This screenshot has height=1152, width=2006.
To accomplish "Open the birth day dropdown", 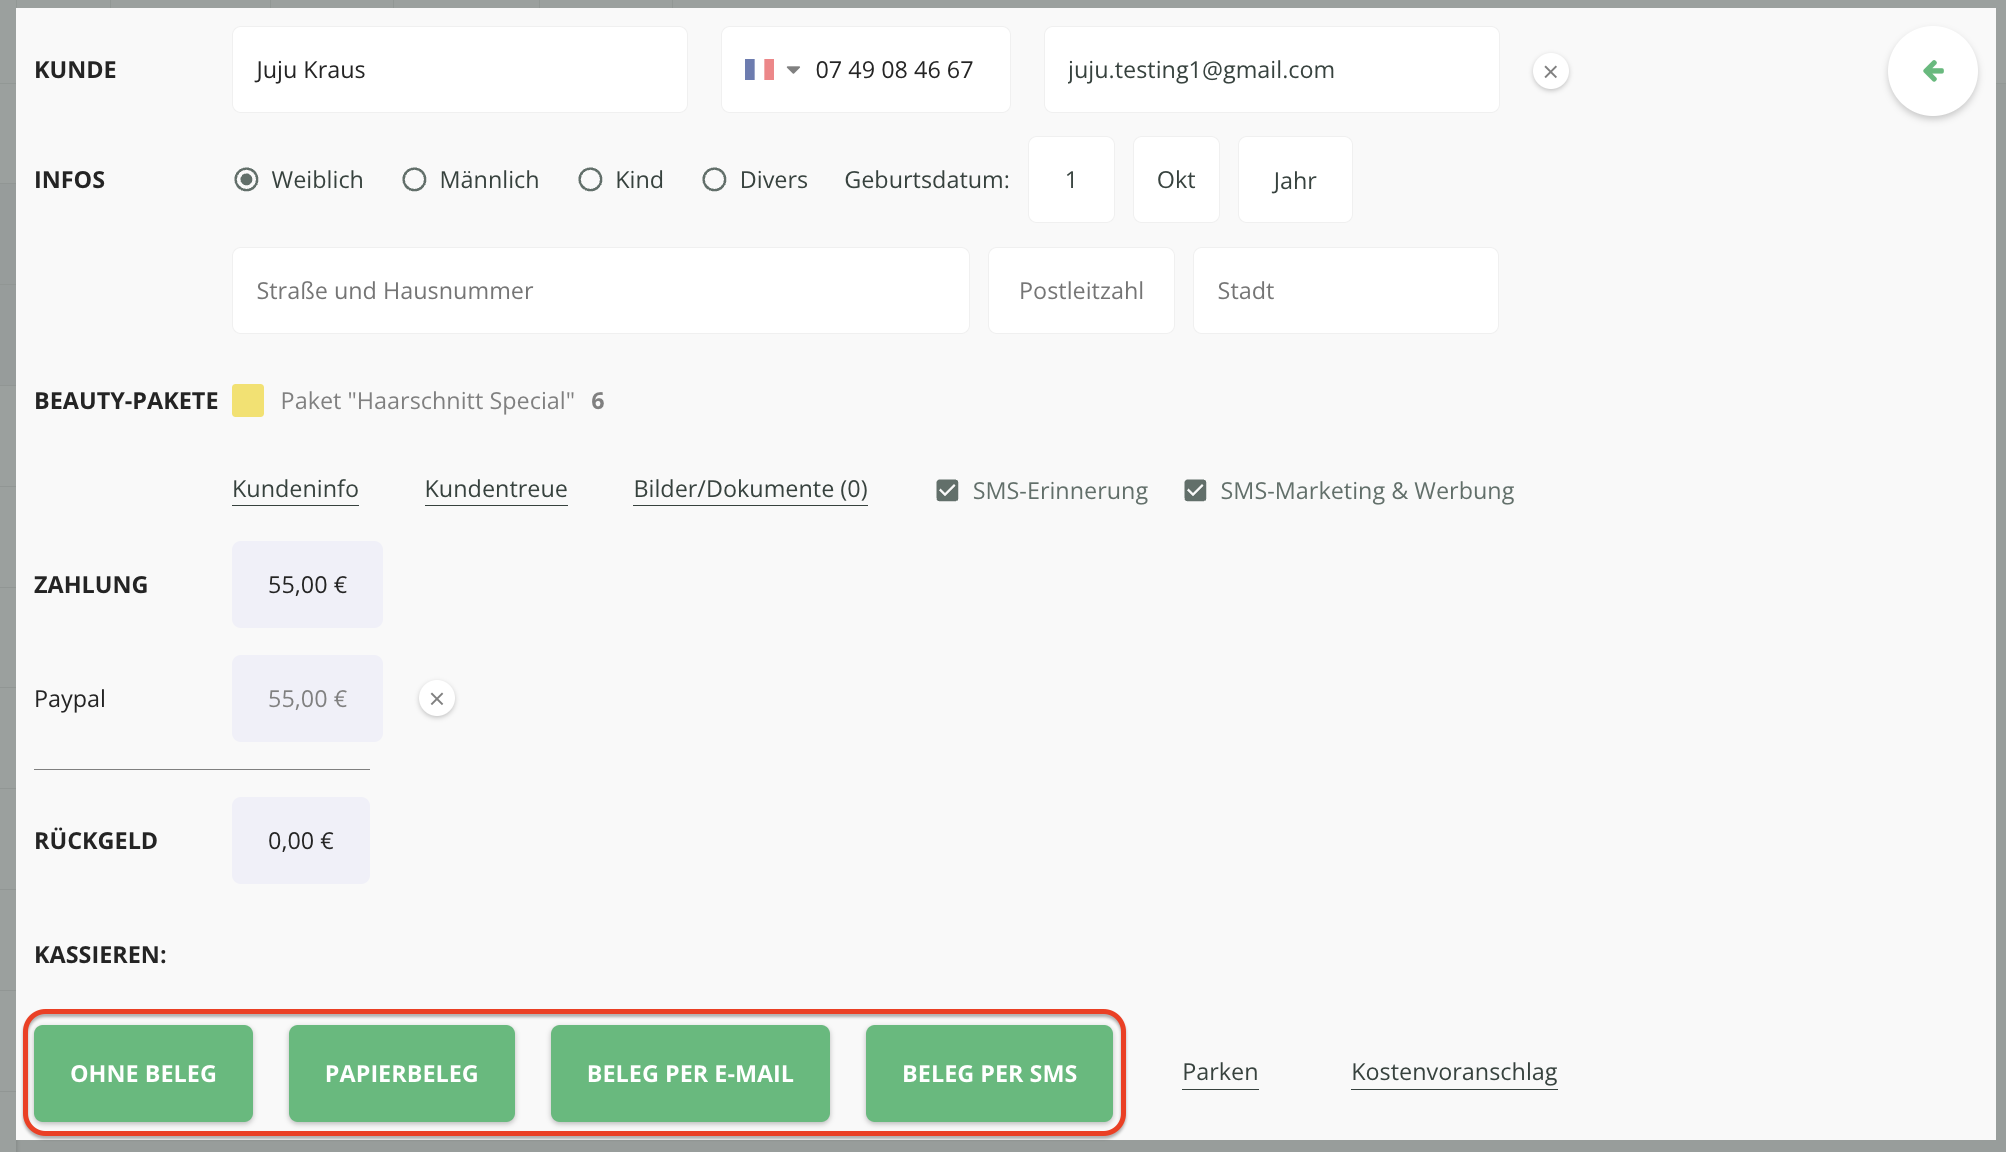I will coord(1070,180).
